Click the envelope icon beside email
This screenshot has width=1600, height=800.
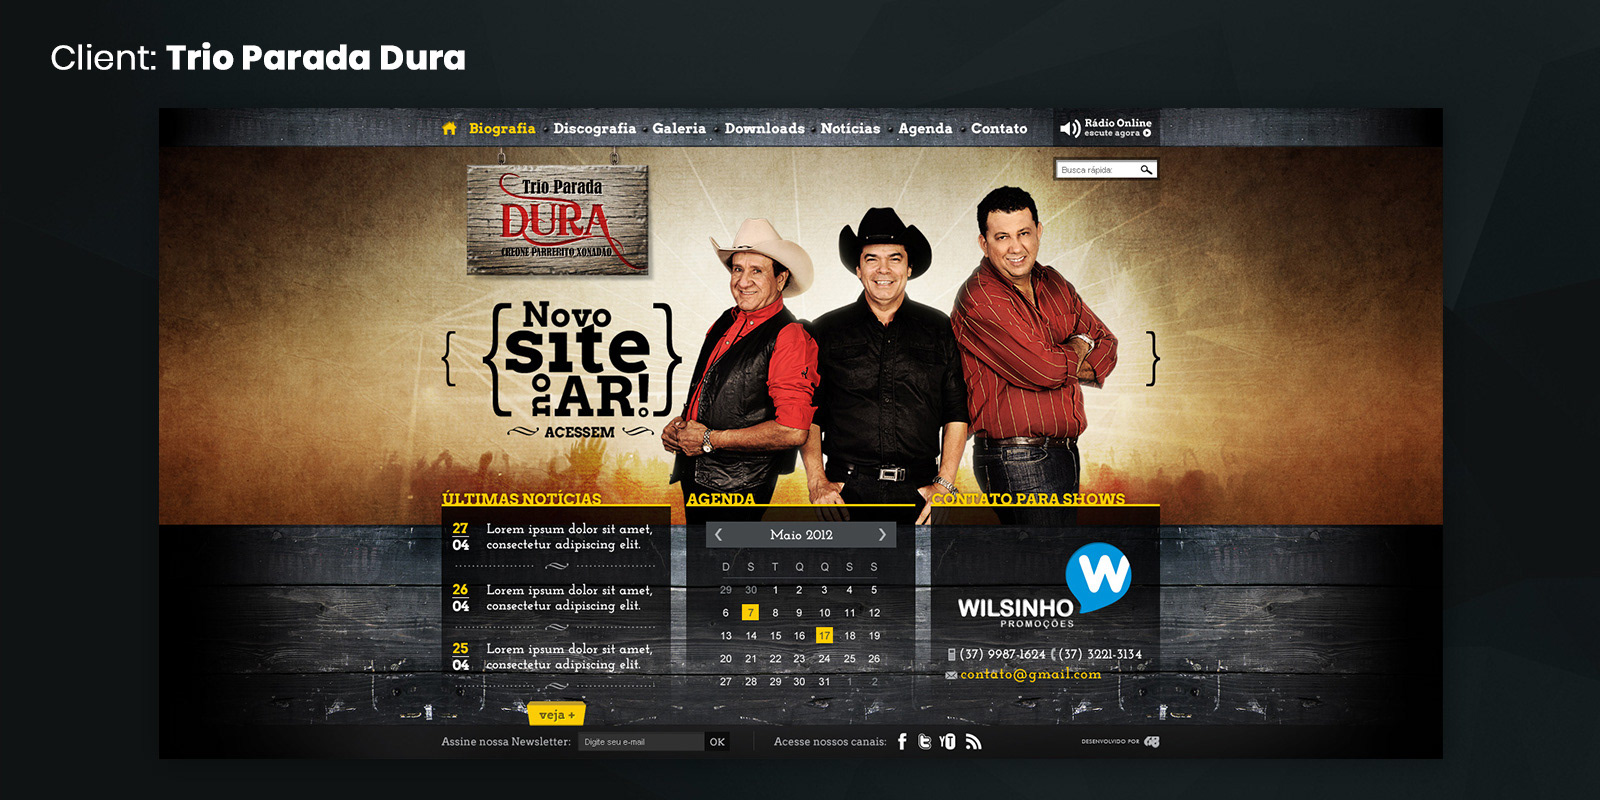click(951, 675)
